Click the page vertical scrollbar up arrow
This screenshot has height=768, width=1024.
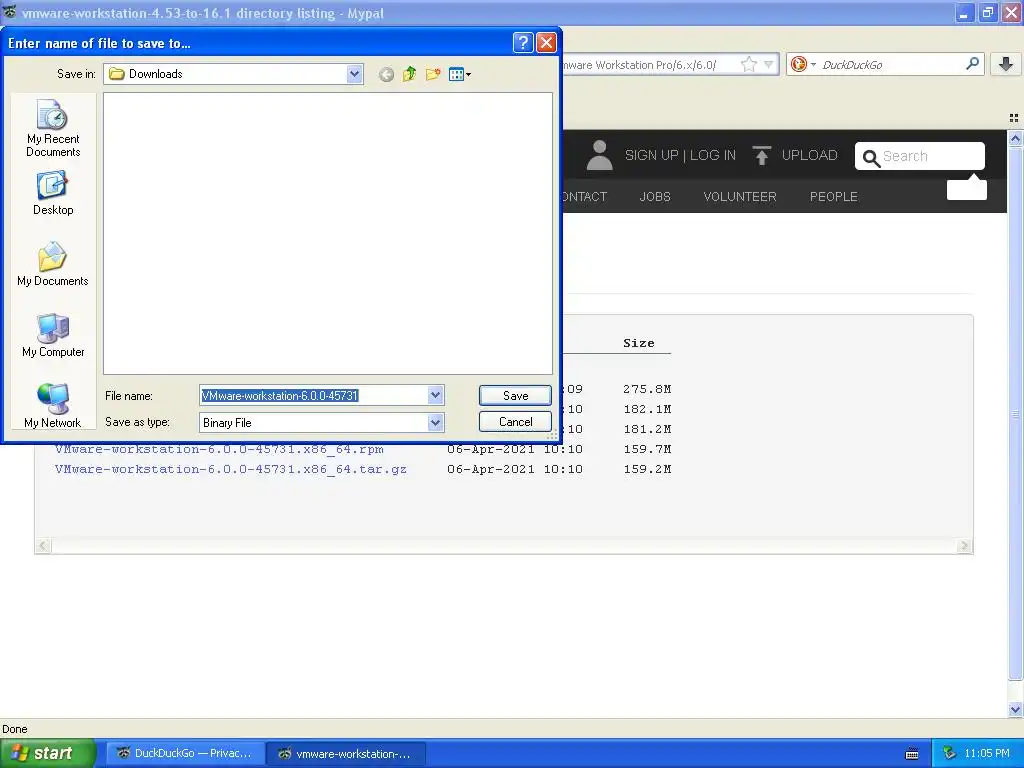pos(1015,138)
